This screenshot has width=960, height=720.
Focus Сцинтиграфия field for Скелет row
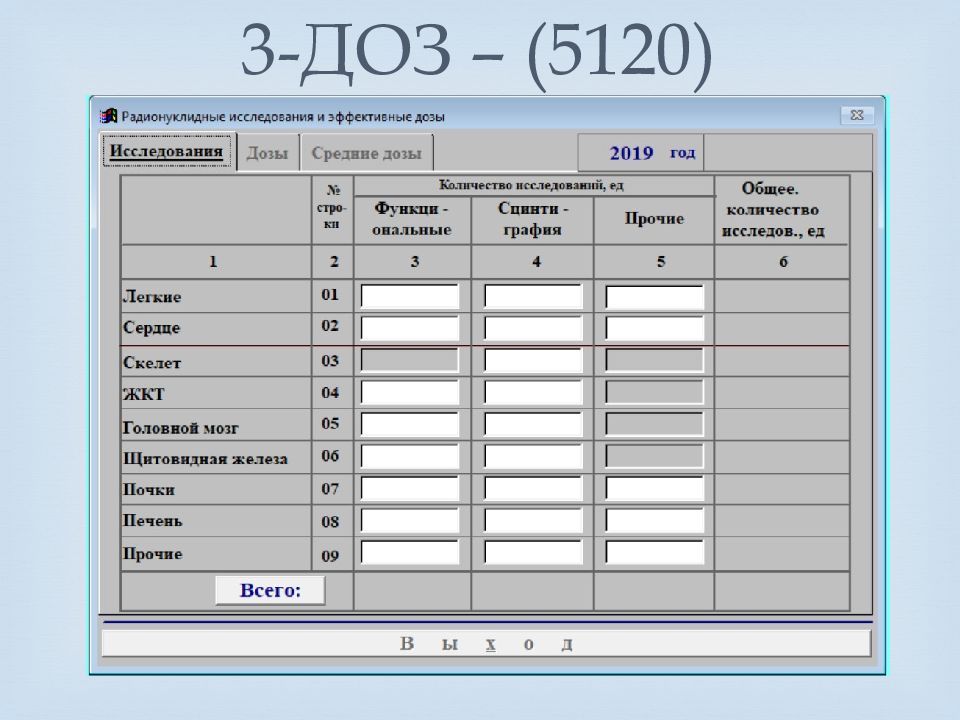[x=532, y=361]
